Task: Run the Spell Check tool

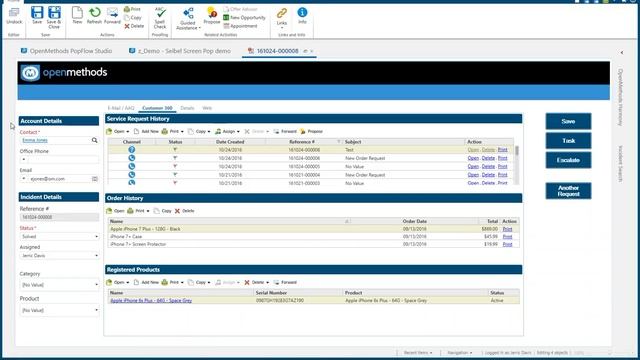Action: click(160, 18)
